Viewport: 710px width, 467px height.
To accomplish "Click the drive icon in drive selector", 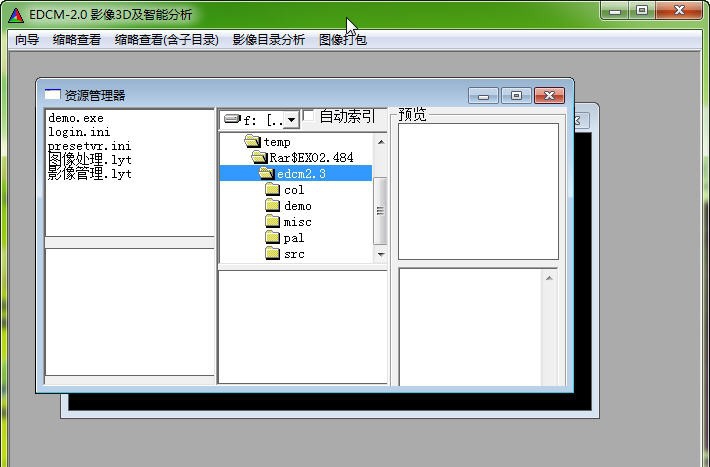I will pos(232,119).
